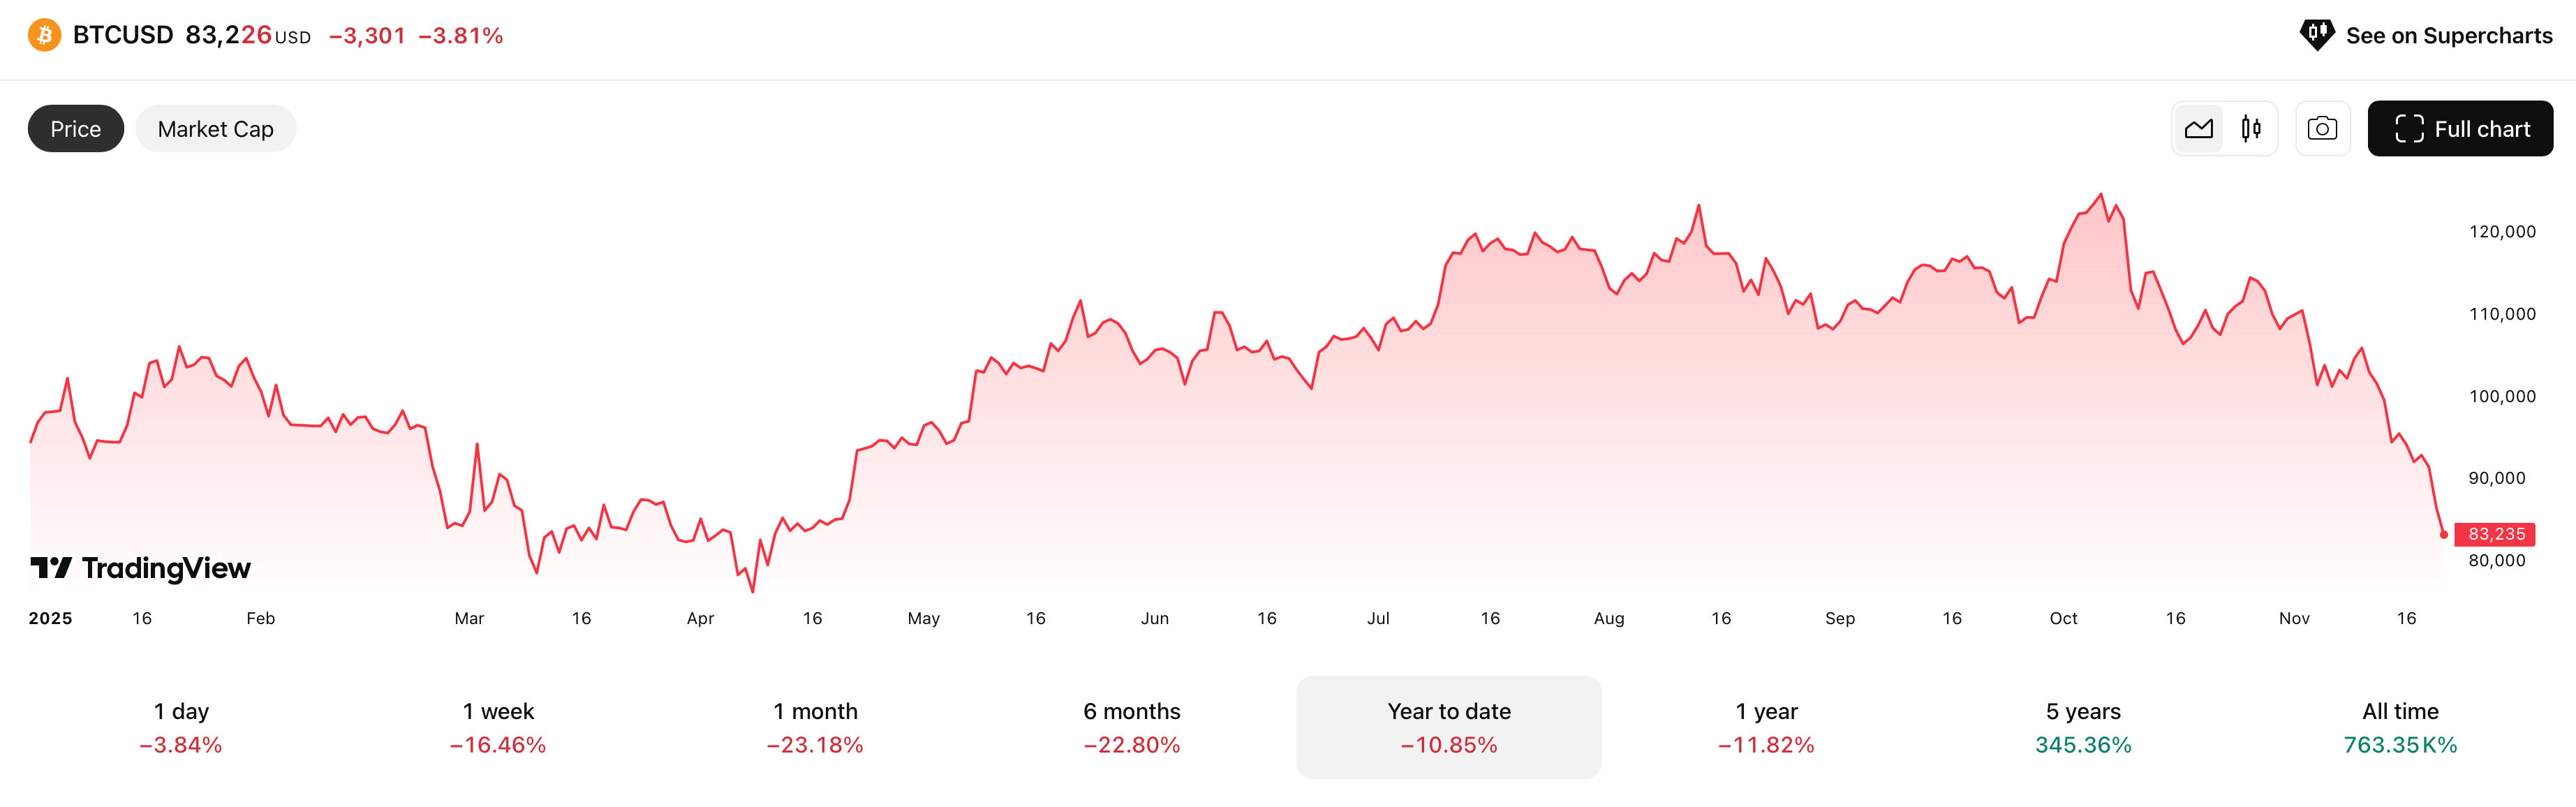Click the Supercharts logo icon
The width and height of the screenshot is (2576, 807).
[x=2316, y=35]
